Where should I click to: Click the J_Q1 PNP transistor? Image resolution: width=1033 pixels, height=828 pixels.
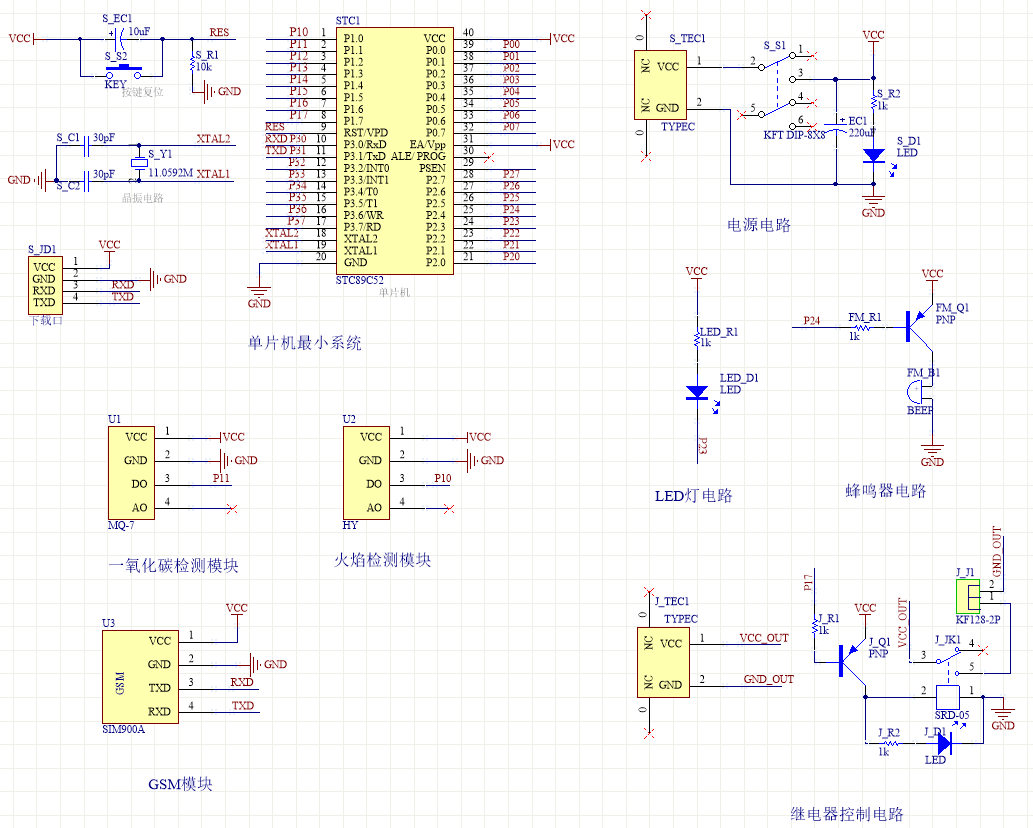point(853,661)
